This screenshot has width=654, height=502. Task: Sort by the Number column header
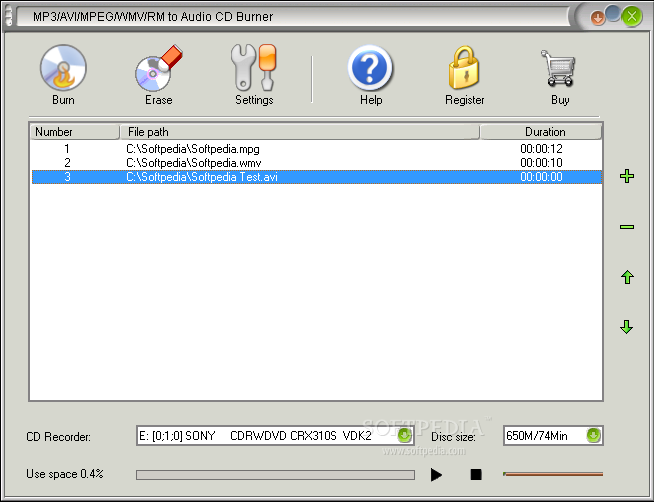[75, 132]
